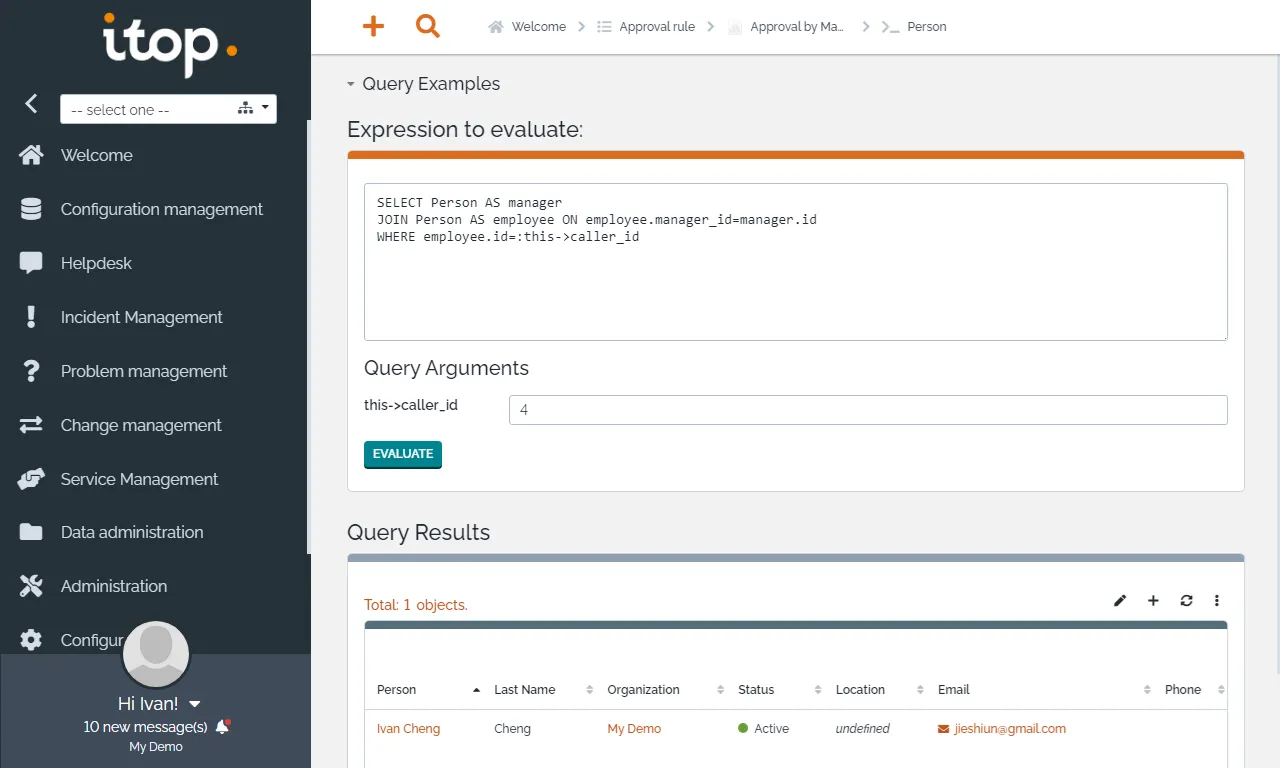Refresh the query results list
The image size is (1280, 768).
tap(1186, 601)
